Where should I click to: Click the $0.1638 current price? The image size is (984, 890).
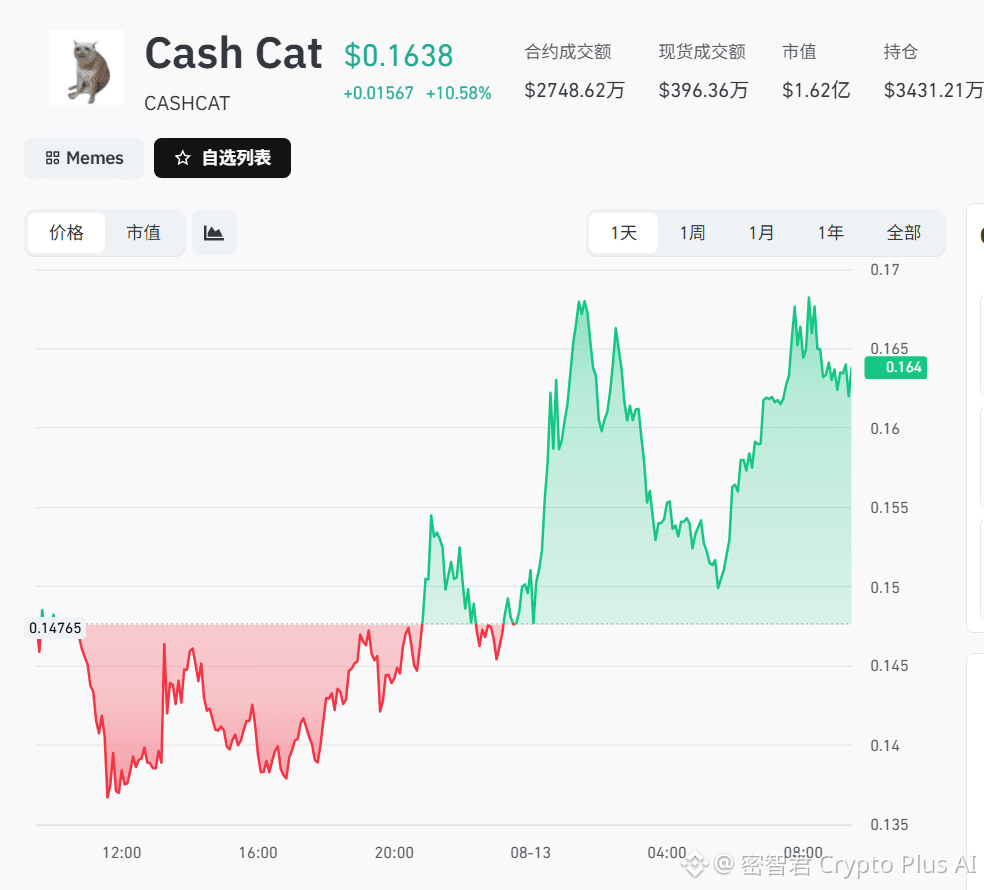pyautogui.click(x=398, y=56)
